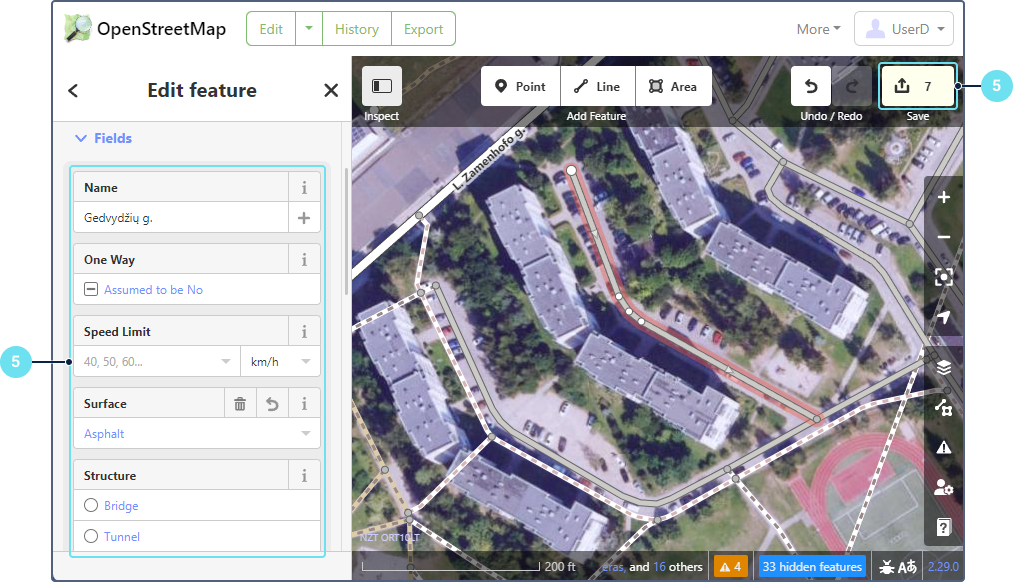Open the More menu

(818, 29)
